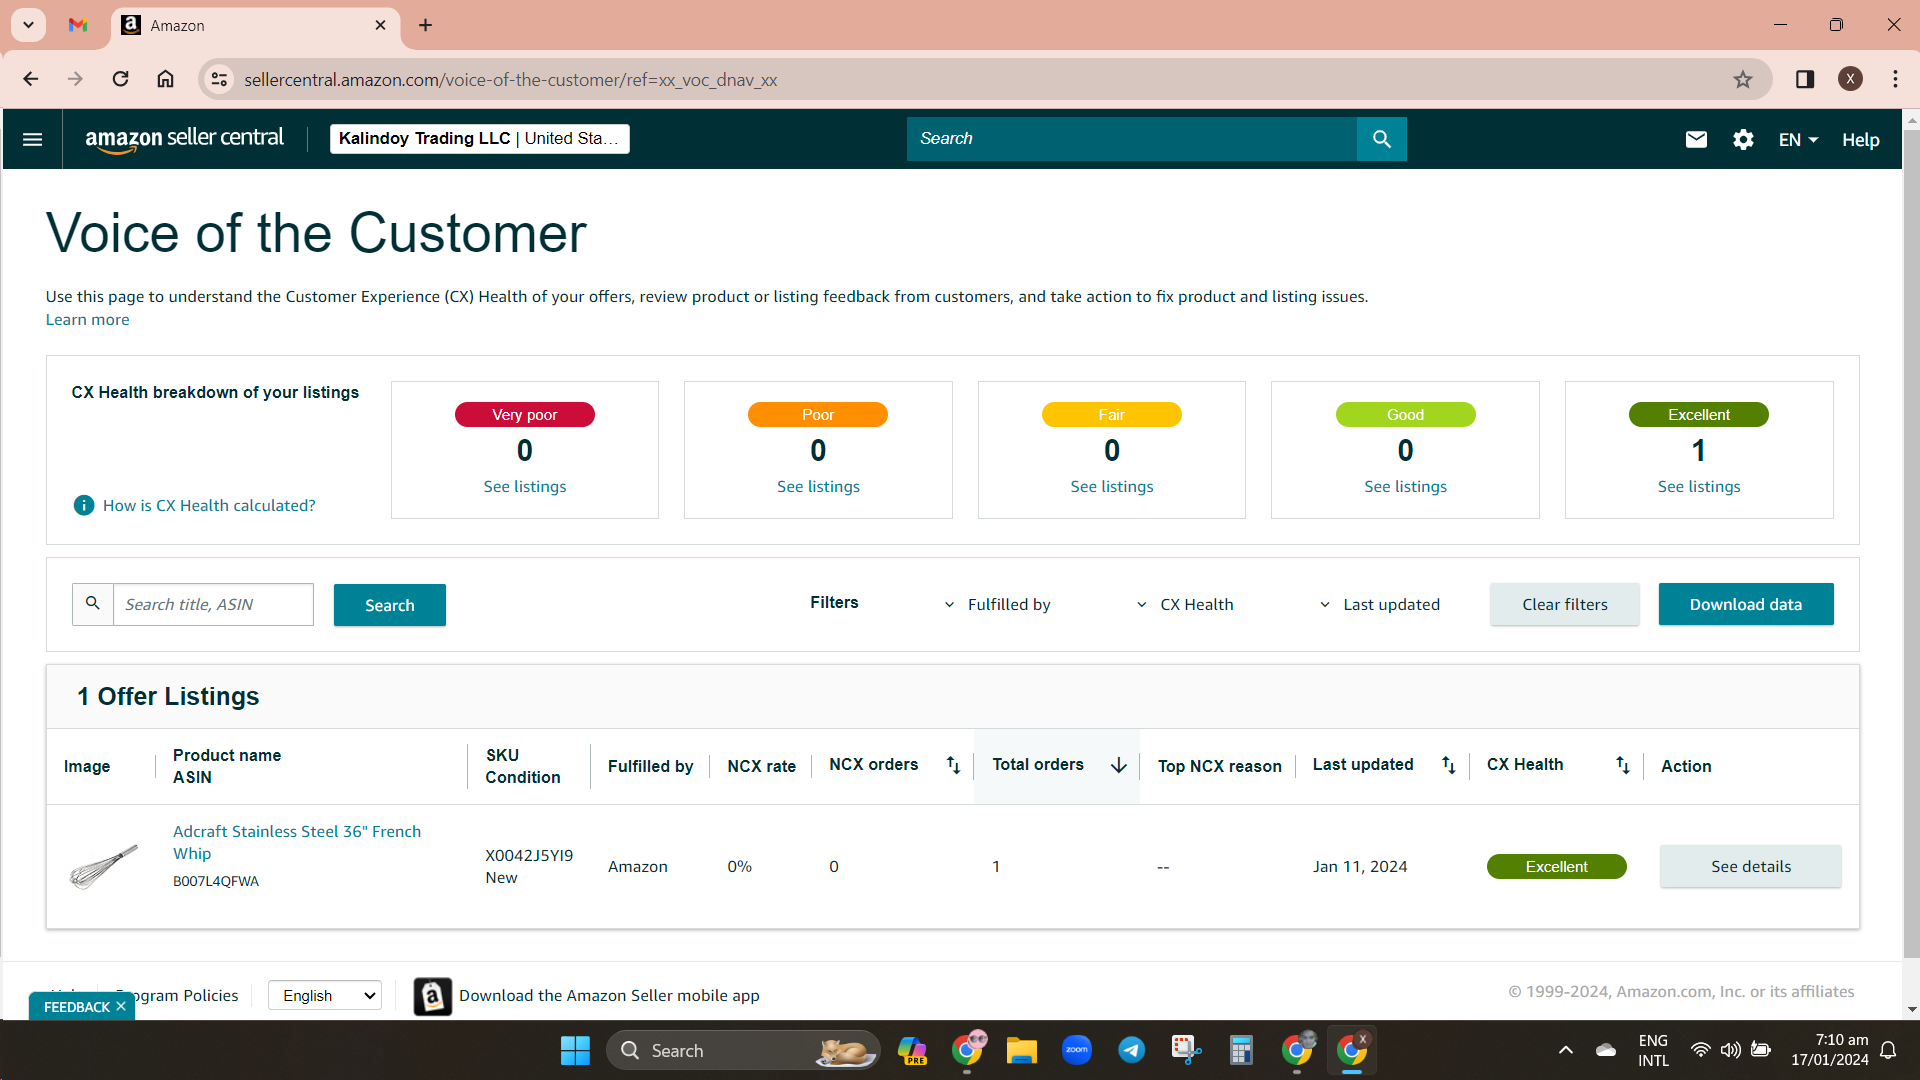See listings under Excellent
Viewport: 1920px width, 1080px height.
(x=1699, y=487)
